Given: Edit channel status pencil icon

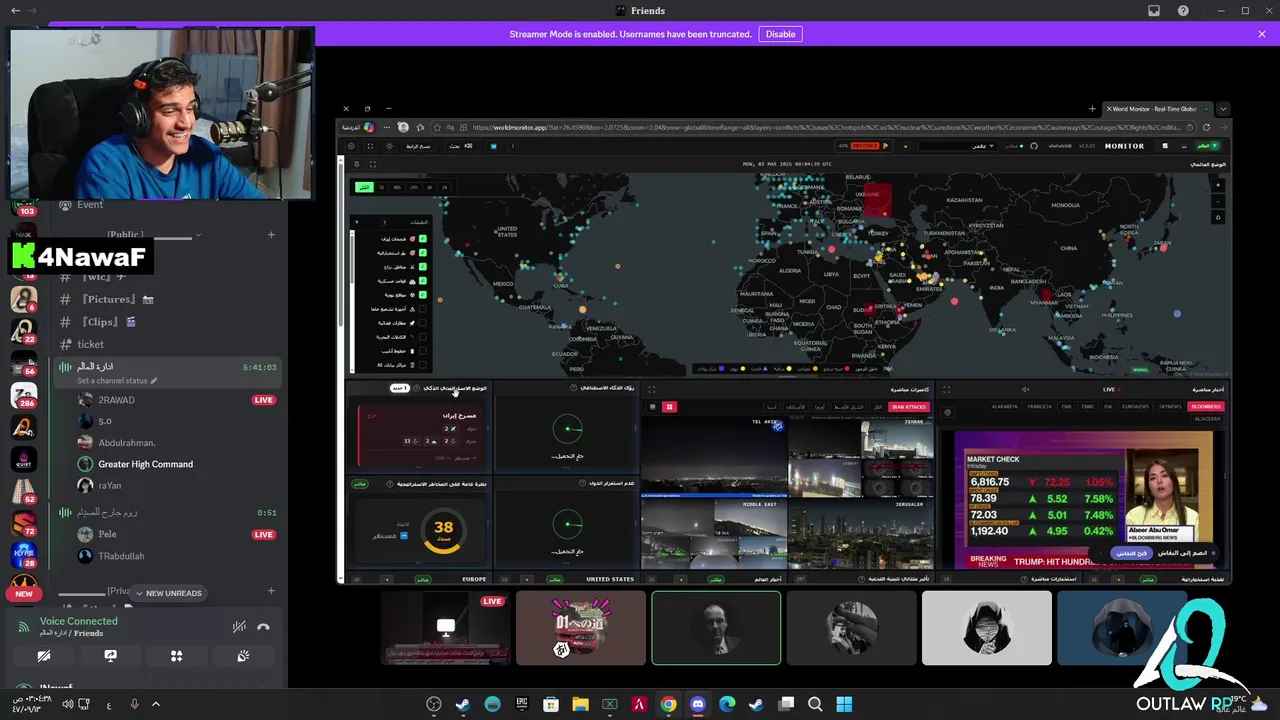Looking at the screenshot, I should [154, 381].
